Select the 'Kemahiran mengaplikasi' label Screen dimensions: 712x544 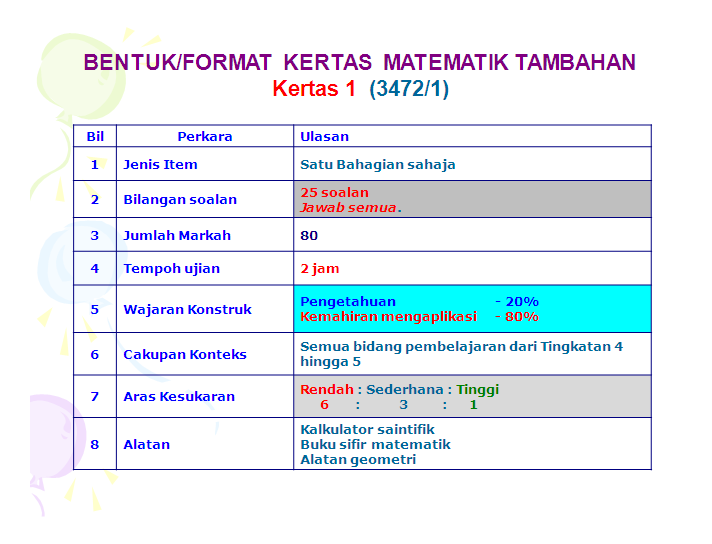[389, 317]
